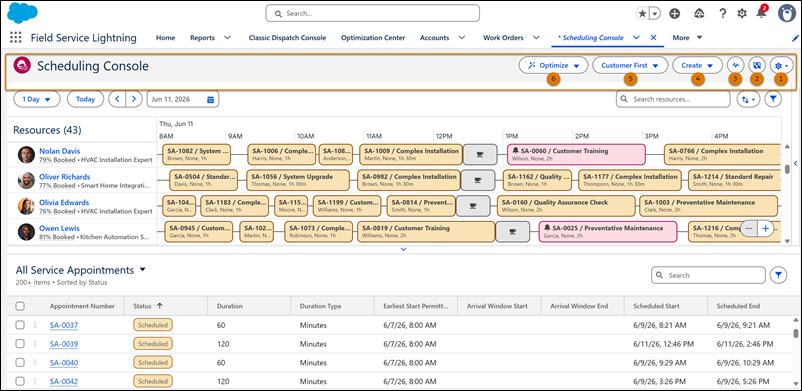802x391 pixels.
Task: Expand the Reports tab menu chevron
Action: click(228, 37)
